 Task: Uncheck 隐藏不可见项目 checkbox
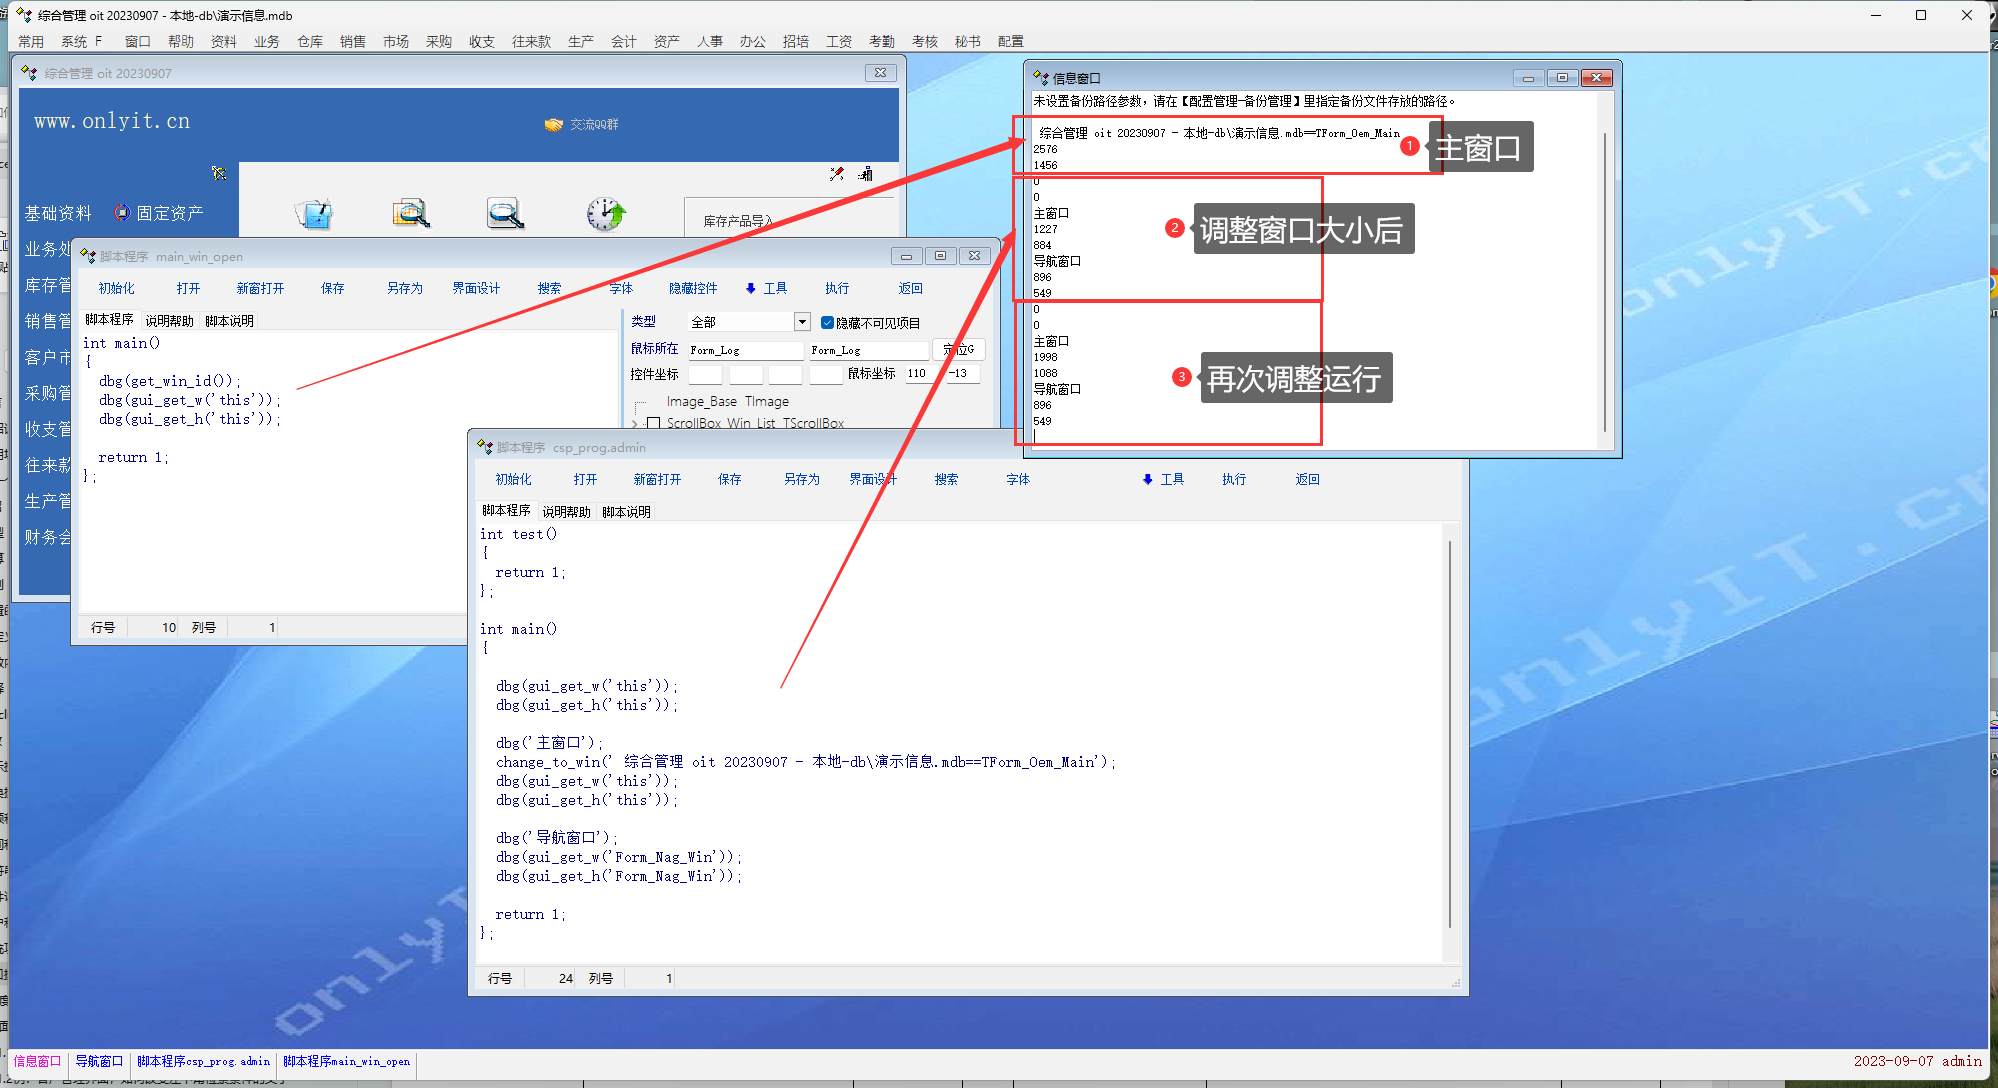(827, 322)
